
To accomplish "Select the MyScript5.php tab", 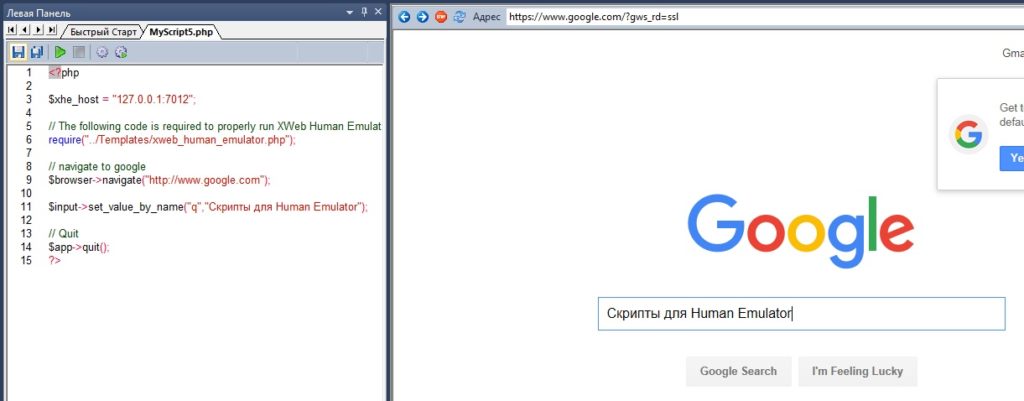I will pos(181,31).
